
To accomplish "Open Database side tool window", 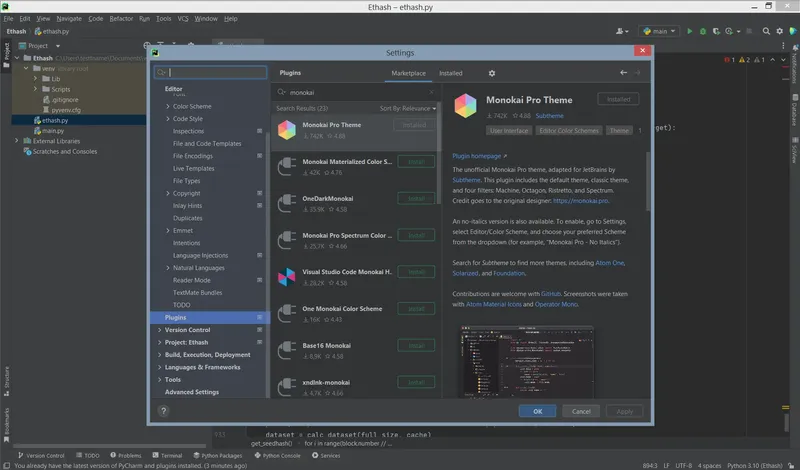I will [x=795, y=110].
